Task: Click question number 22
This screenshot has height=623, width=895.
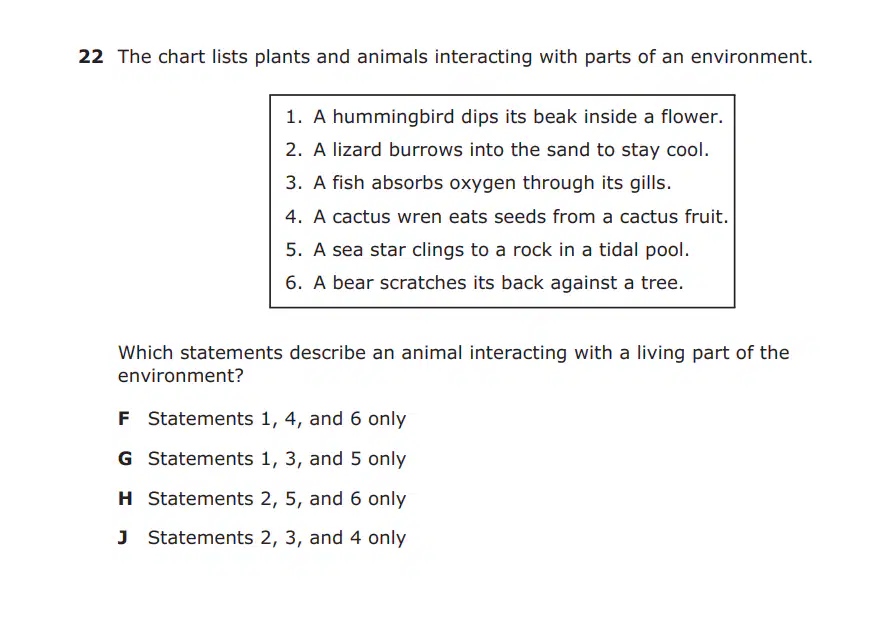Action: 91,57
